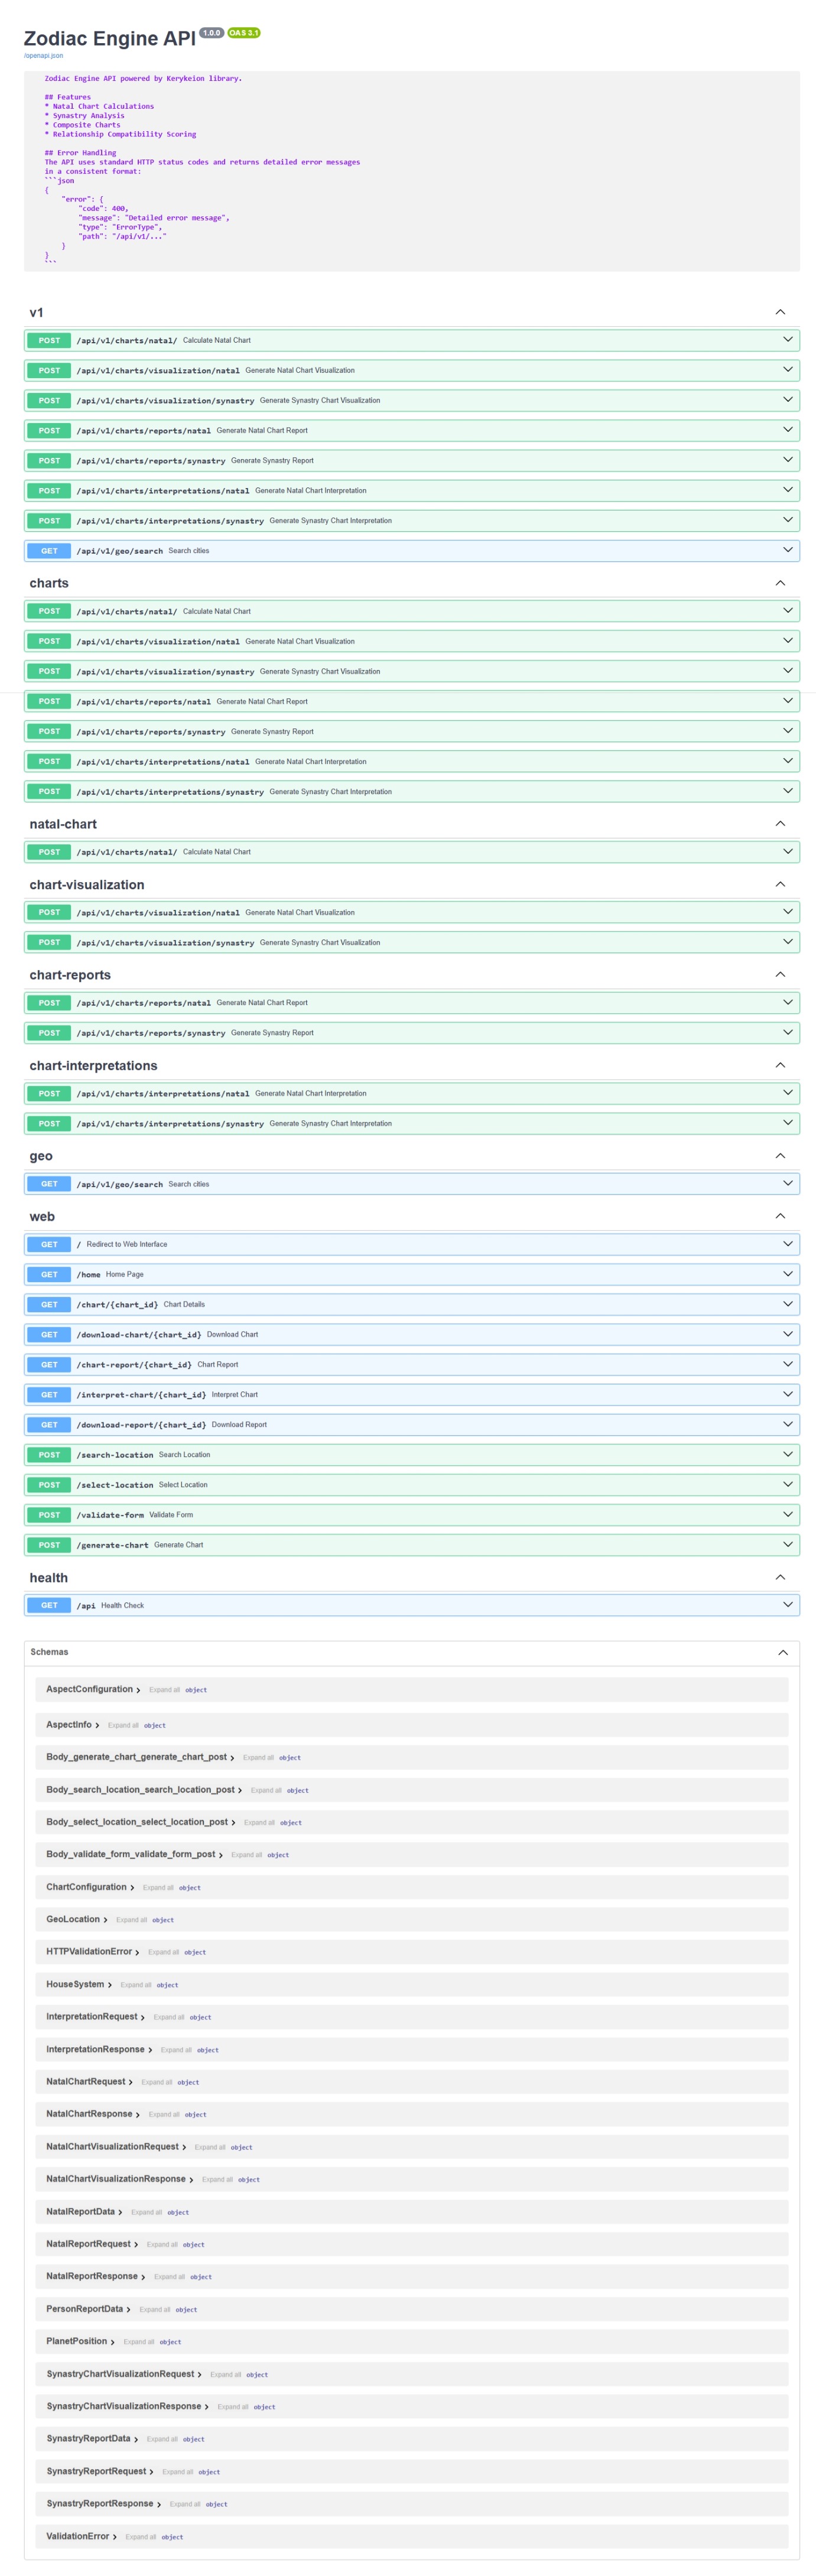Screen dimensions: 816x2576
Task: Open the /api Health Check endpoint
Action: 412,1605
